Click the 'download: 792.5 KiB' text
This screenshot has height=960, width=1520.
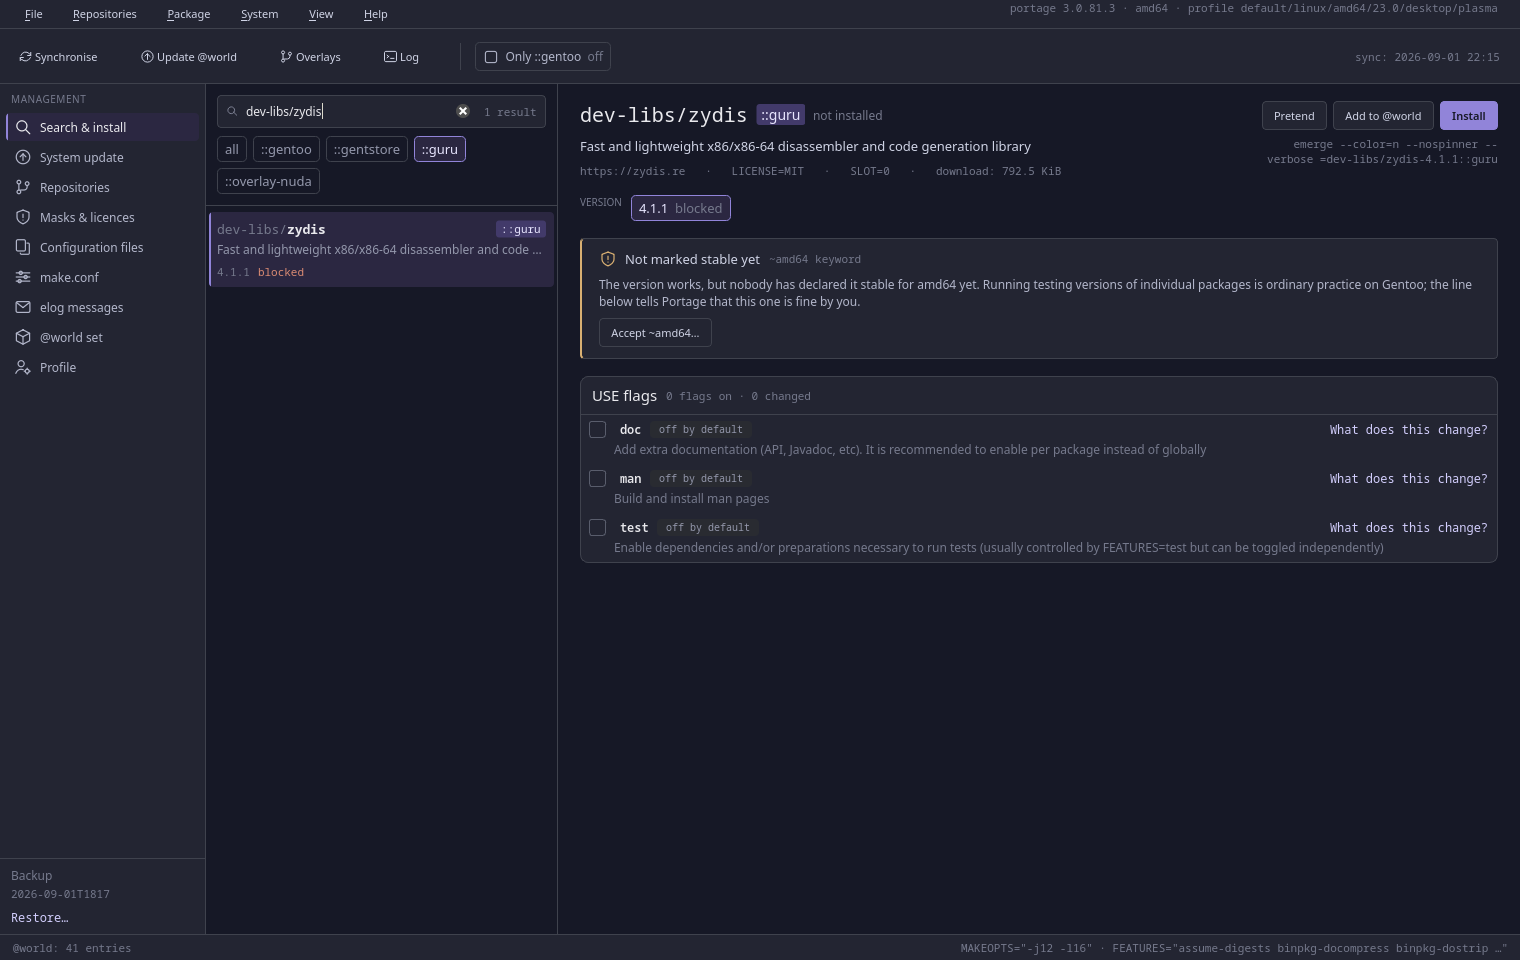[x=998, y=171]
